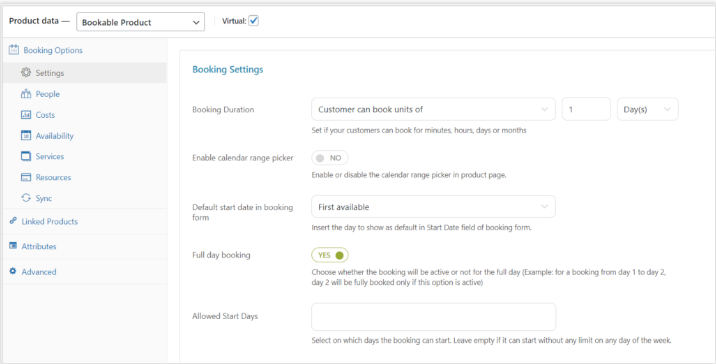This screenshot has height=364, width=716.
Task: Click the Linked Products link icon
Action: (13, 221)
